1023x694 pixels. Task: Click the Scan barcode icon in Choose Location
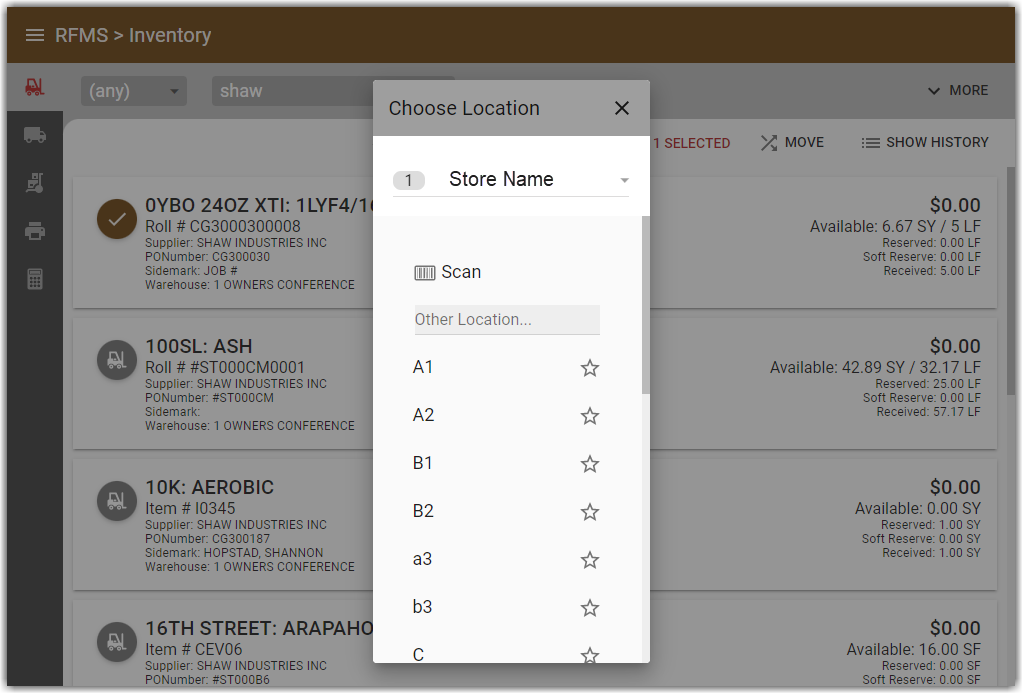click(x=425, y=271)
